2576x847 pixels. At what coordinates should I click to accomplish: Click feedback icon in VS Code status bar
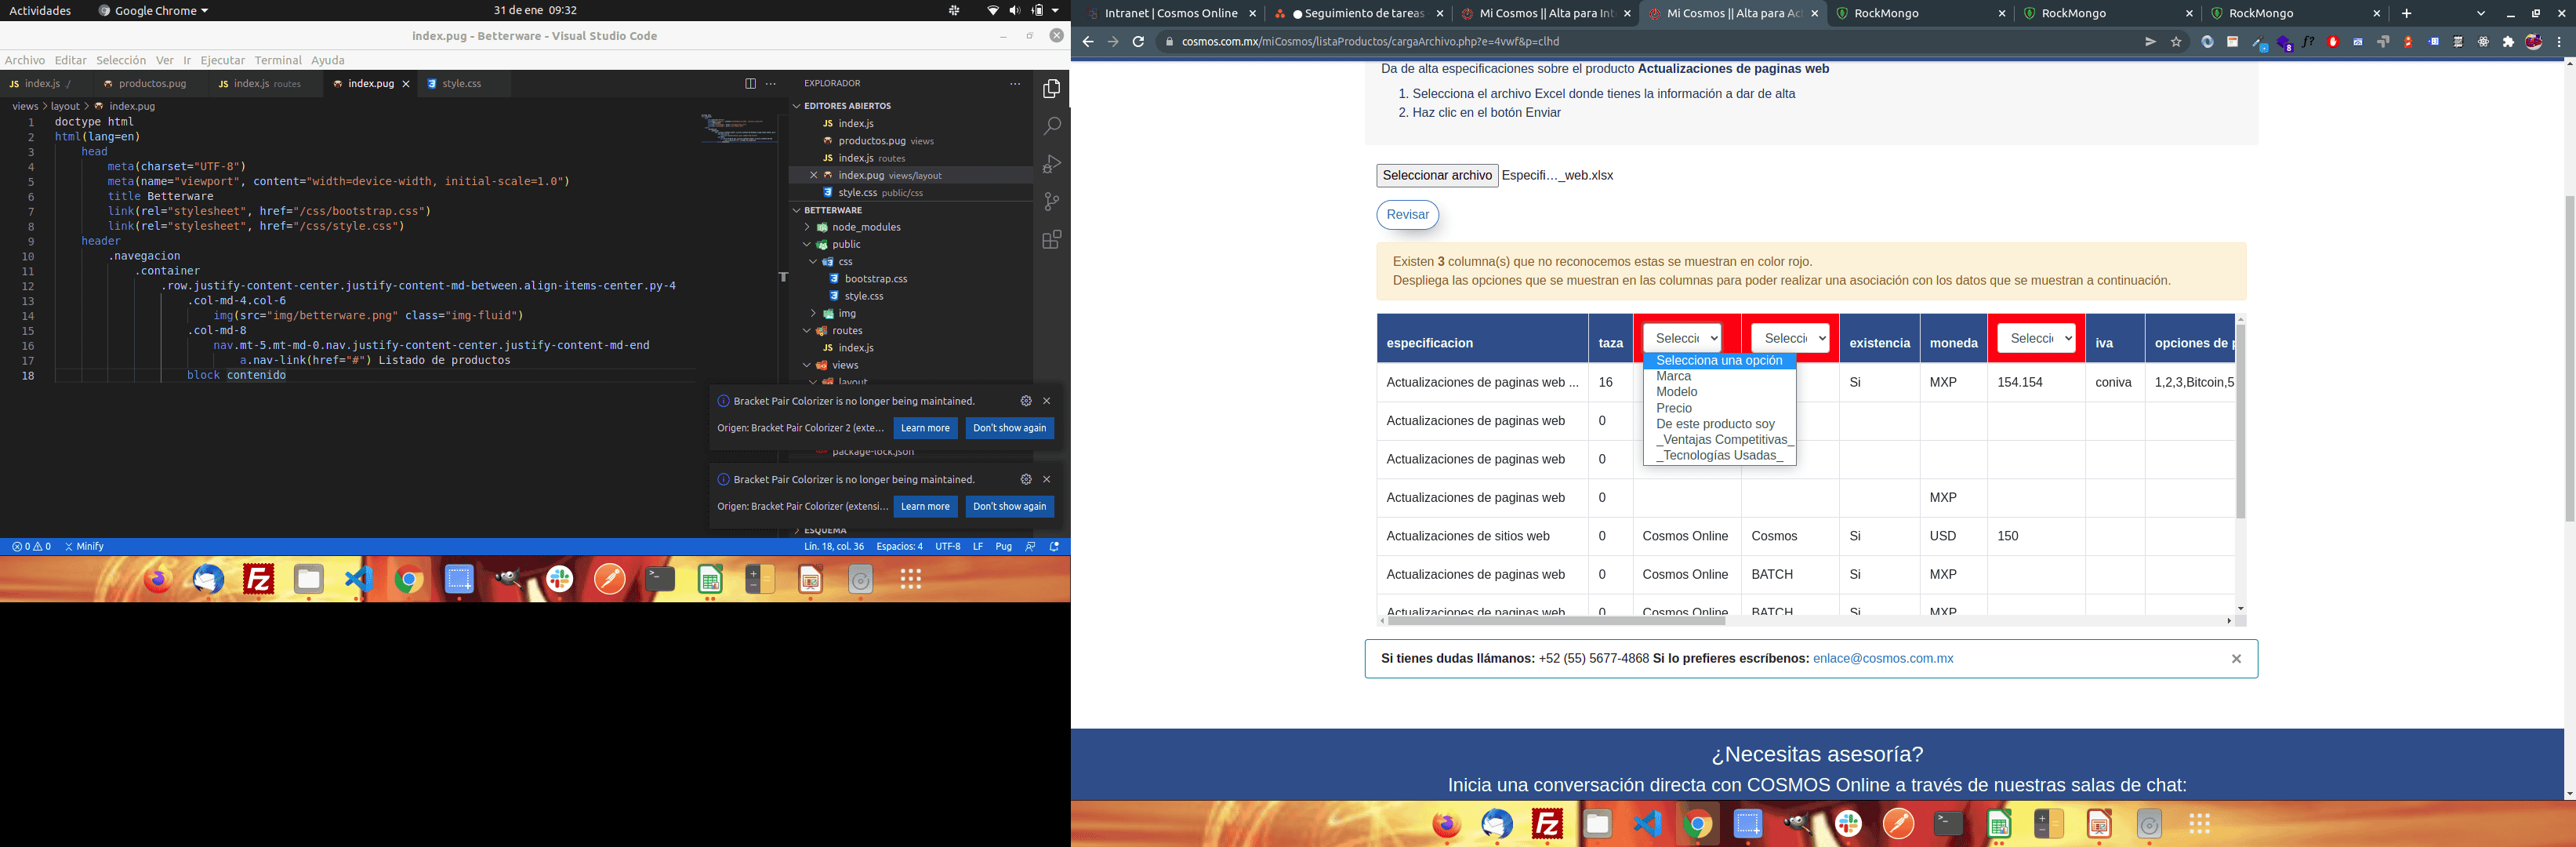[1030, 547]
